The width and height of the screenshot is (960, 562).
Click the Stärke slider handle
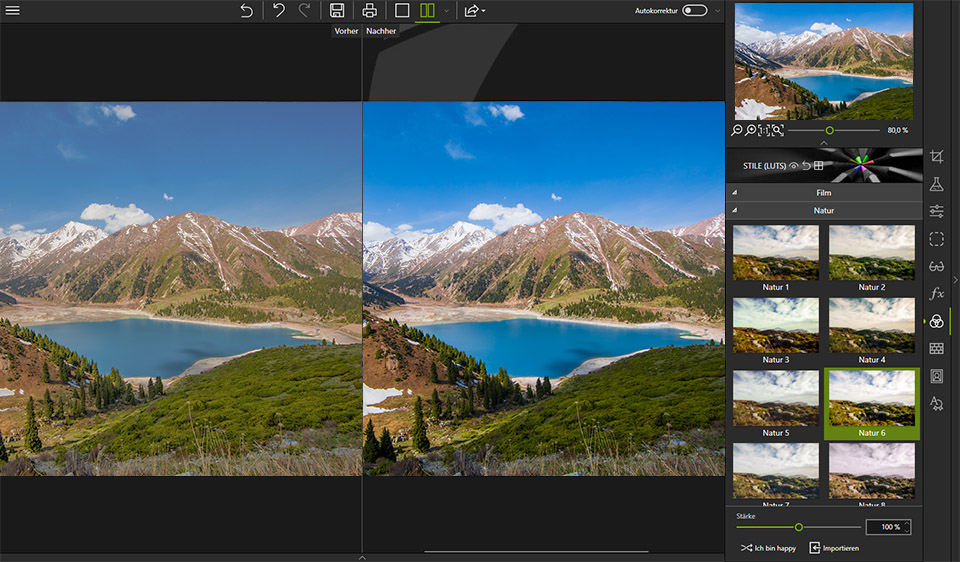798,527
